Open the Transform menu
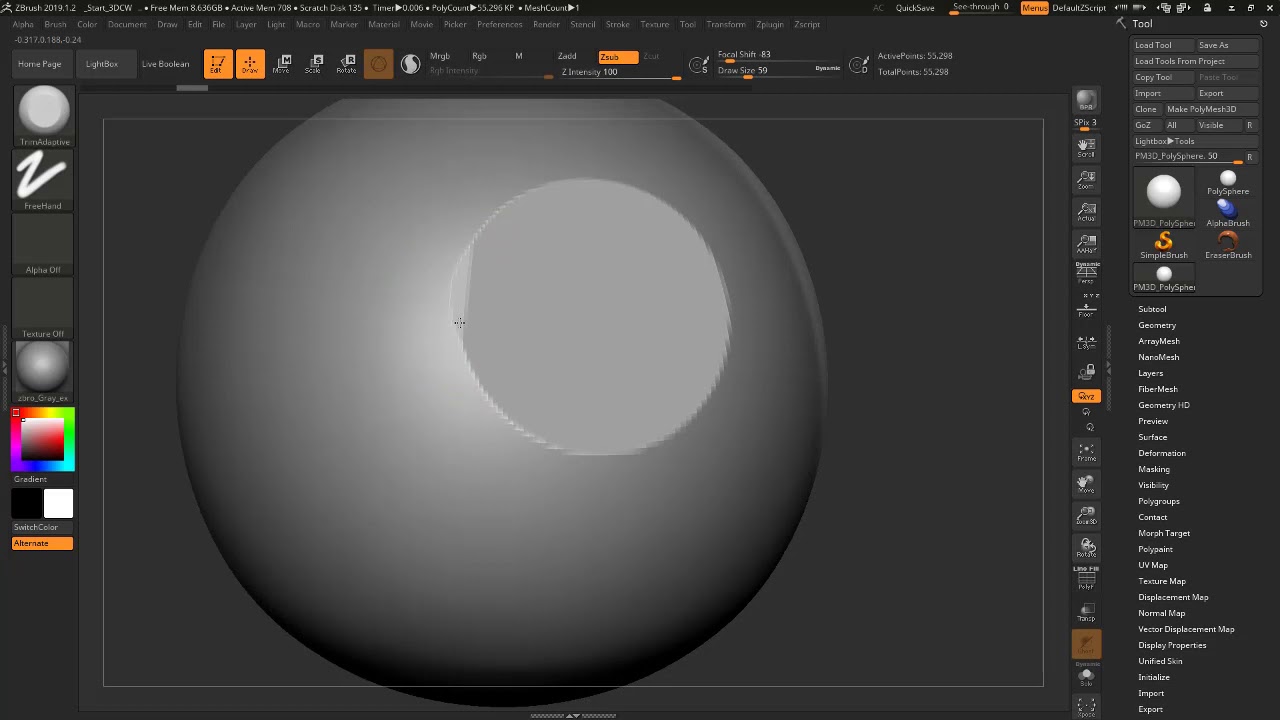The height and width of the screenshot is (720, 1280). (x=726, y=24)
